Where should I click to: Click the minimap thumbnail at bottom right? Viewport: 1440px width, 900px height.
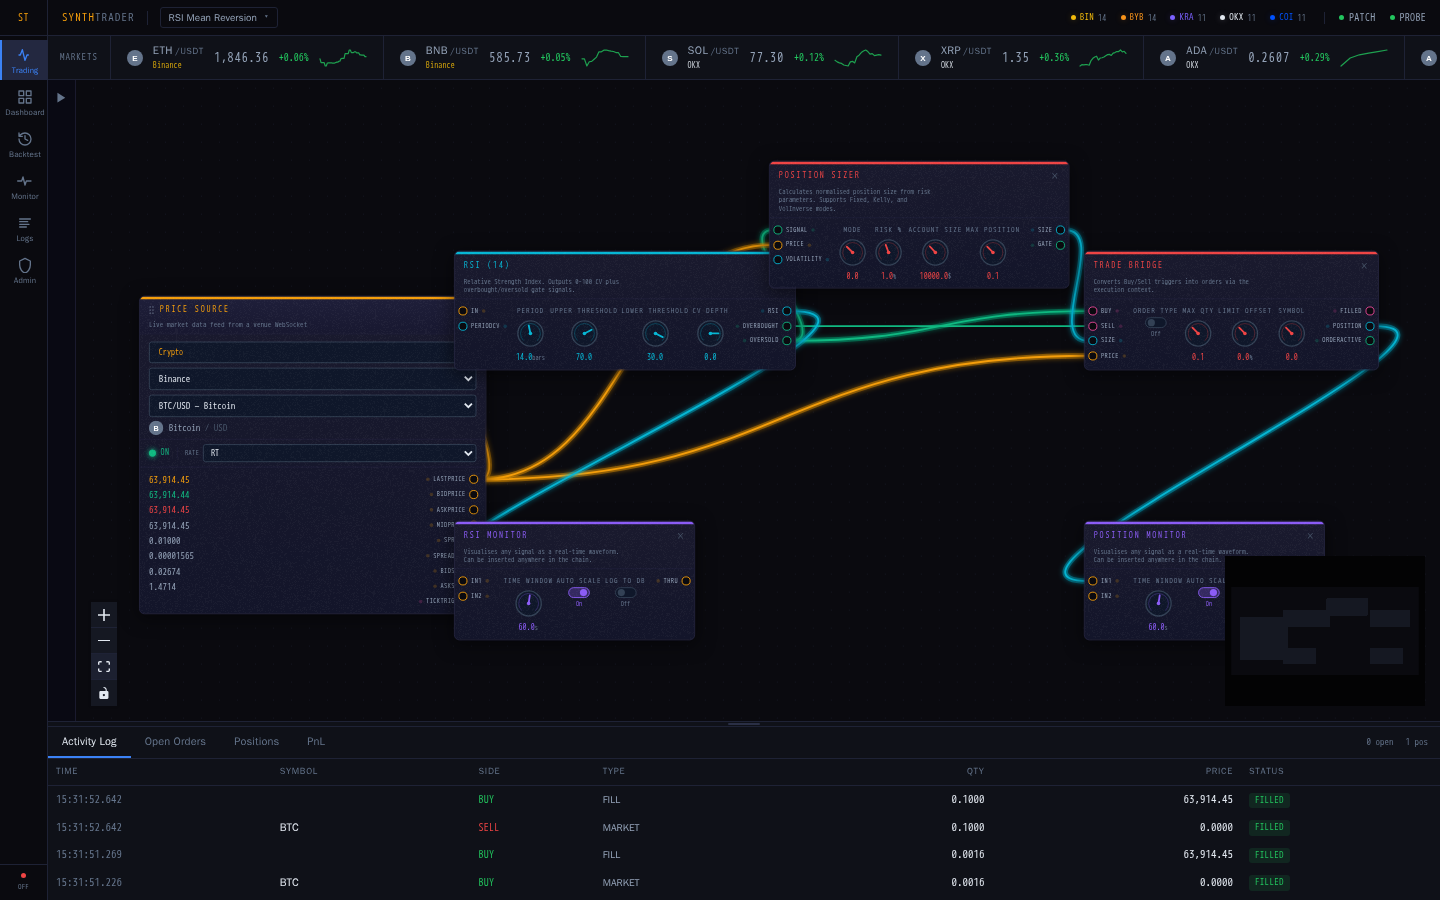[x=1325, y=630]
